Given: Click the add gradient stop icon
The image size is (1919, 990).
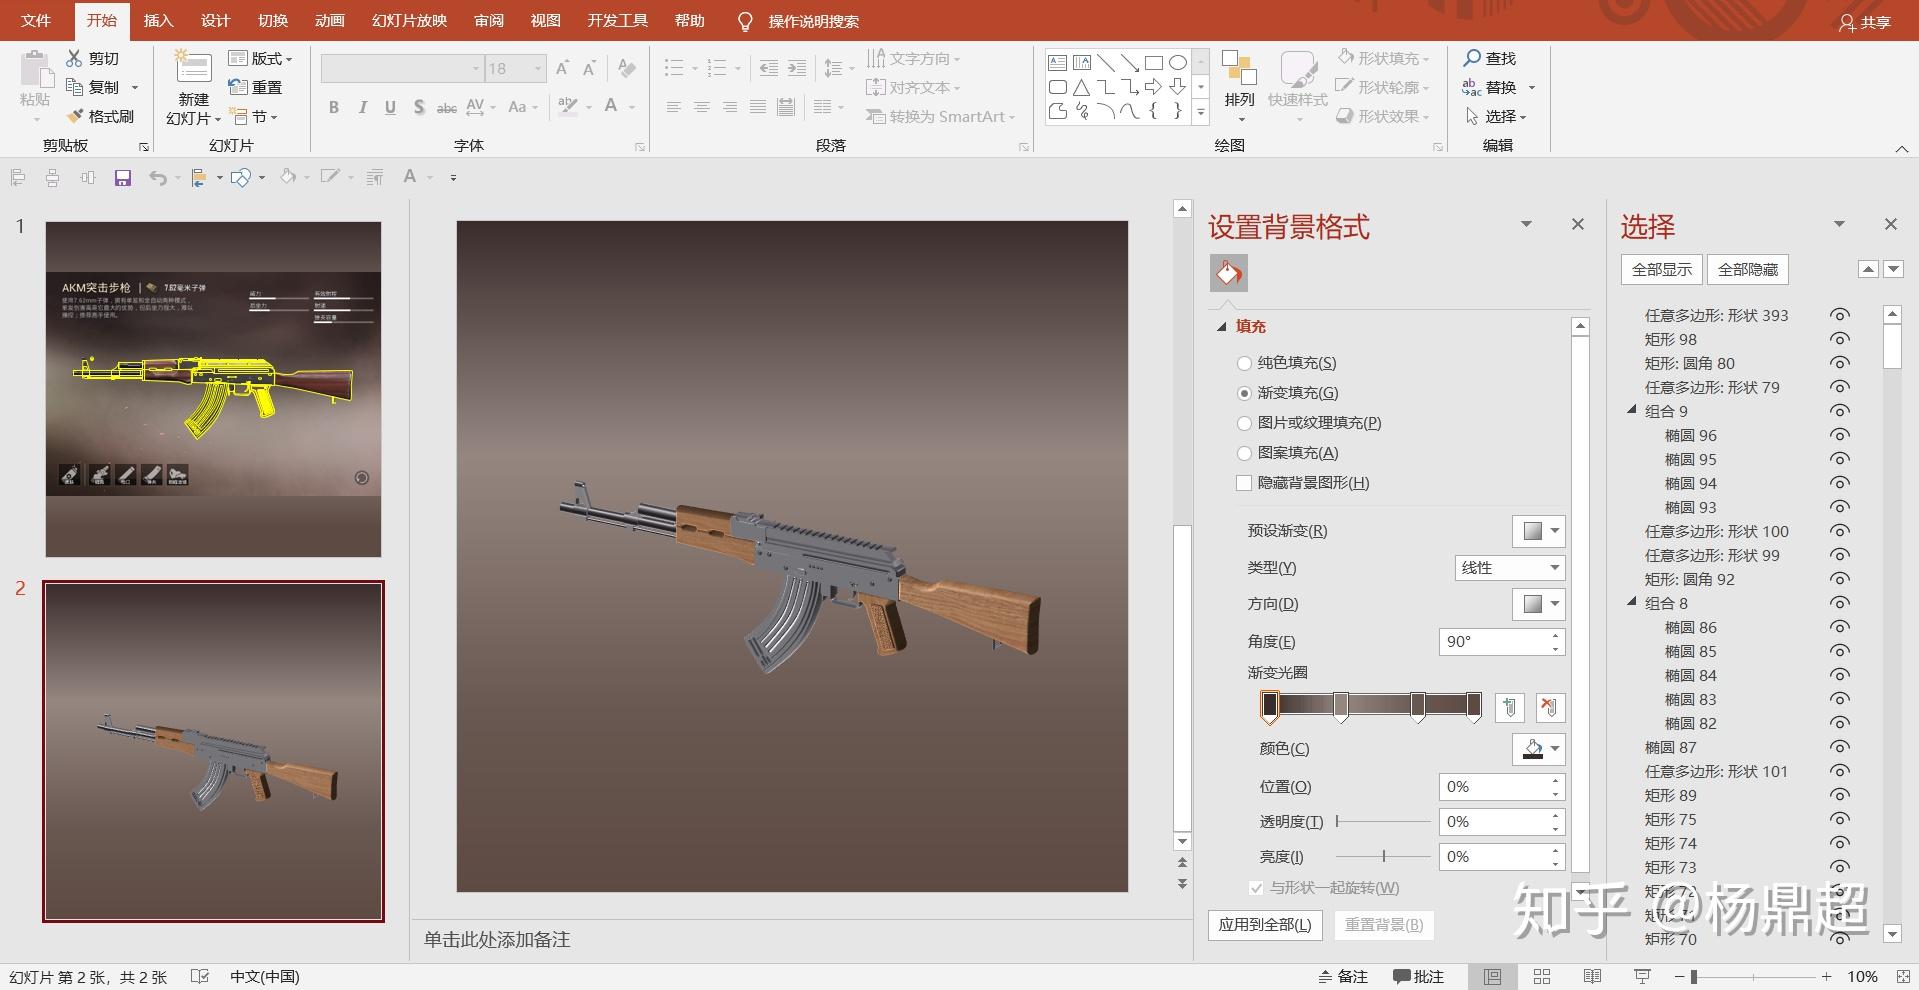Looking at the screenshot, I should [x=1509, y=708].
